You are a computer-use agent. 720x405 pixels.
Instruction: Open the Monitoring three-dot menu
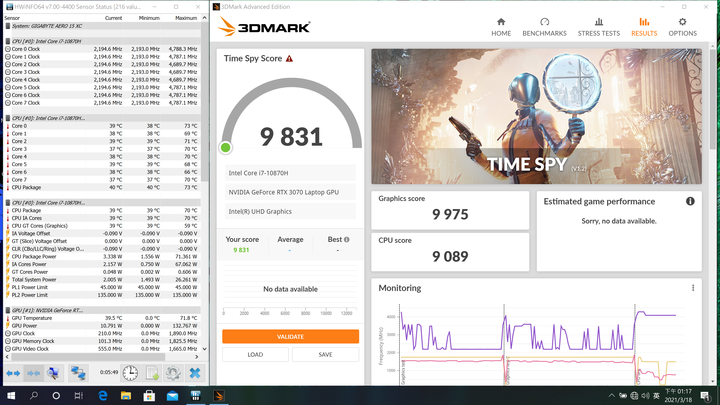[693, 288]
